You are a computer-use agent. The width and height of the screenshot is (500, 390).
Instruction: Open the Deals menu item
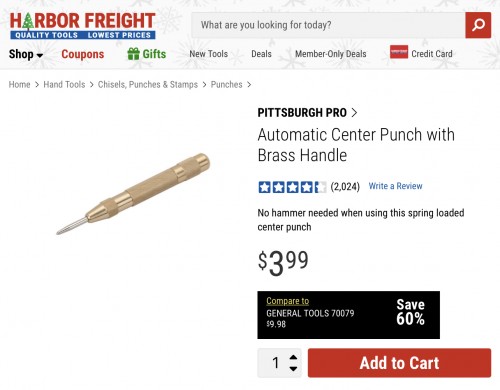(x=261, y=54)
